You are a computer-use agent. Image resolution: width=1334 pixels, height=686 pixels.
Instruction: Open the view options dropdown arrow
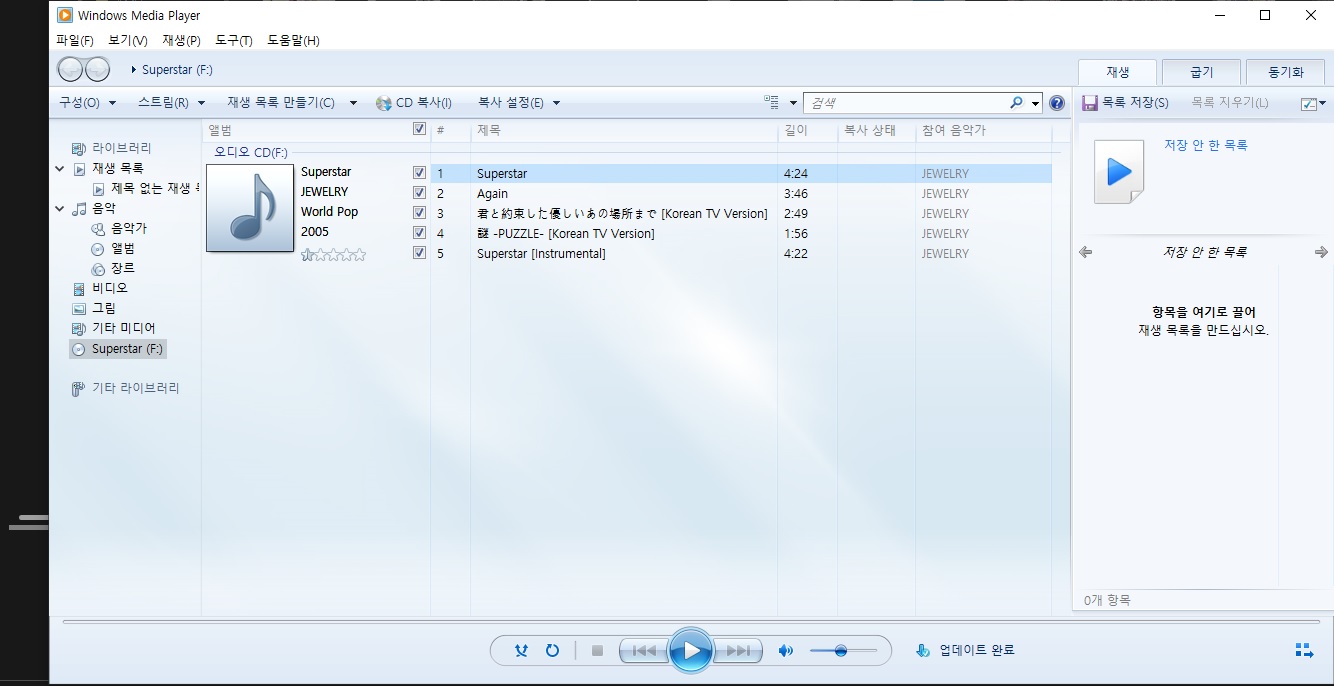click(793, 103)
